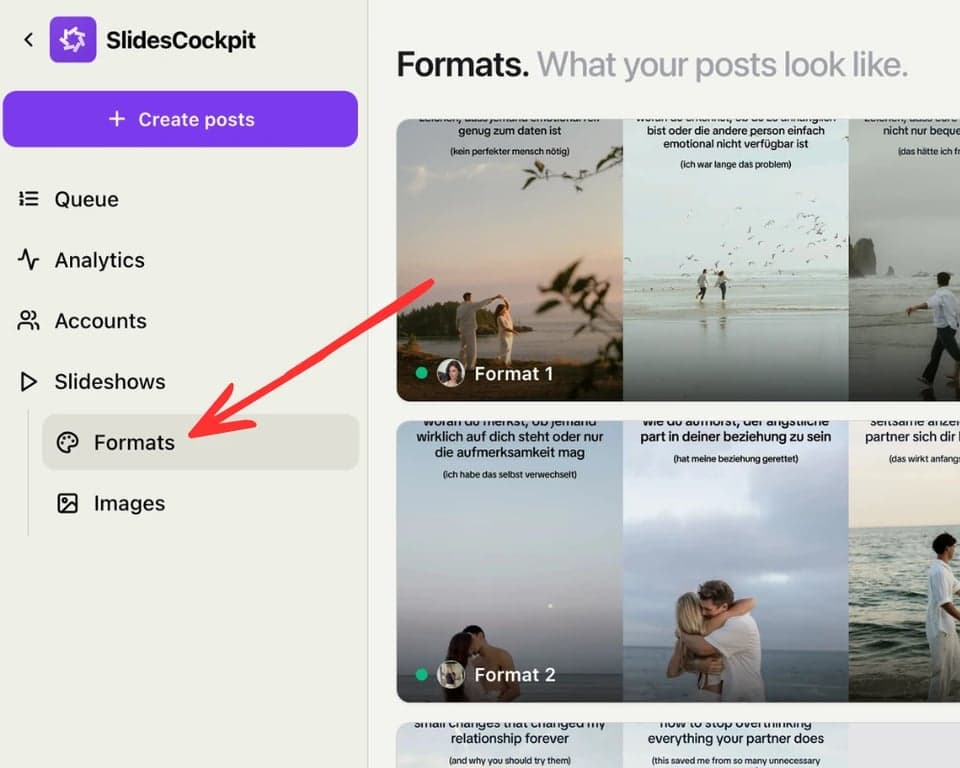The width and height of the screenshot is (960, 768).
Task: Click the plus icon in Create posts
Action: (117, 119)
